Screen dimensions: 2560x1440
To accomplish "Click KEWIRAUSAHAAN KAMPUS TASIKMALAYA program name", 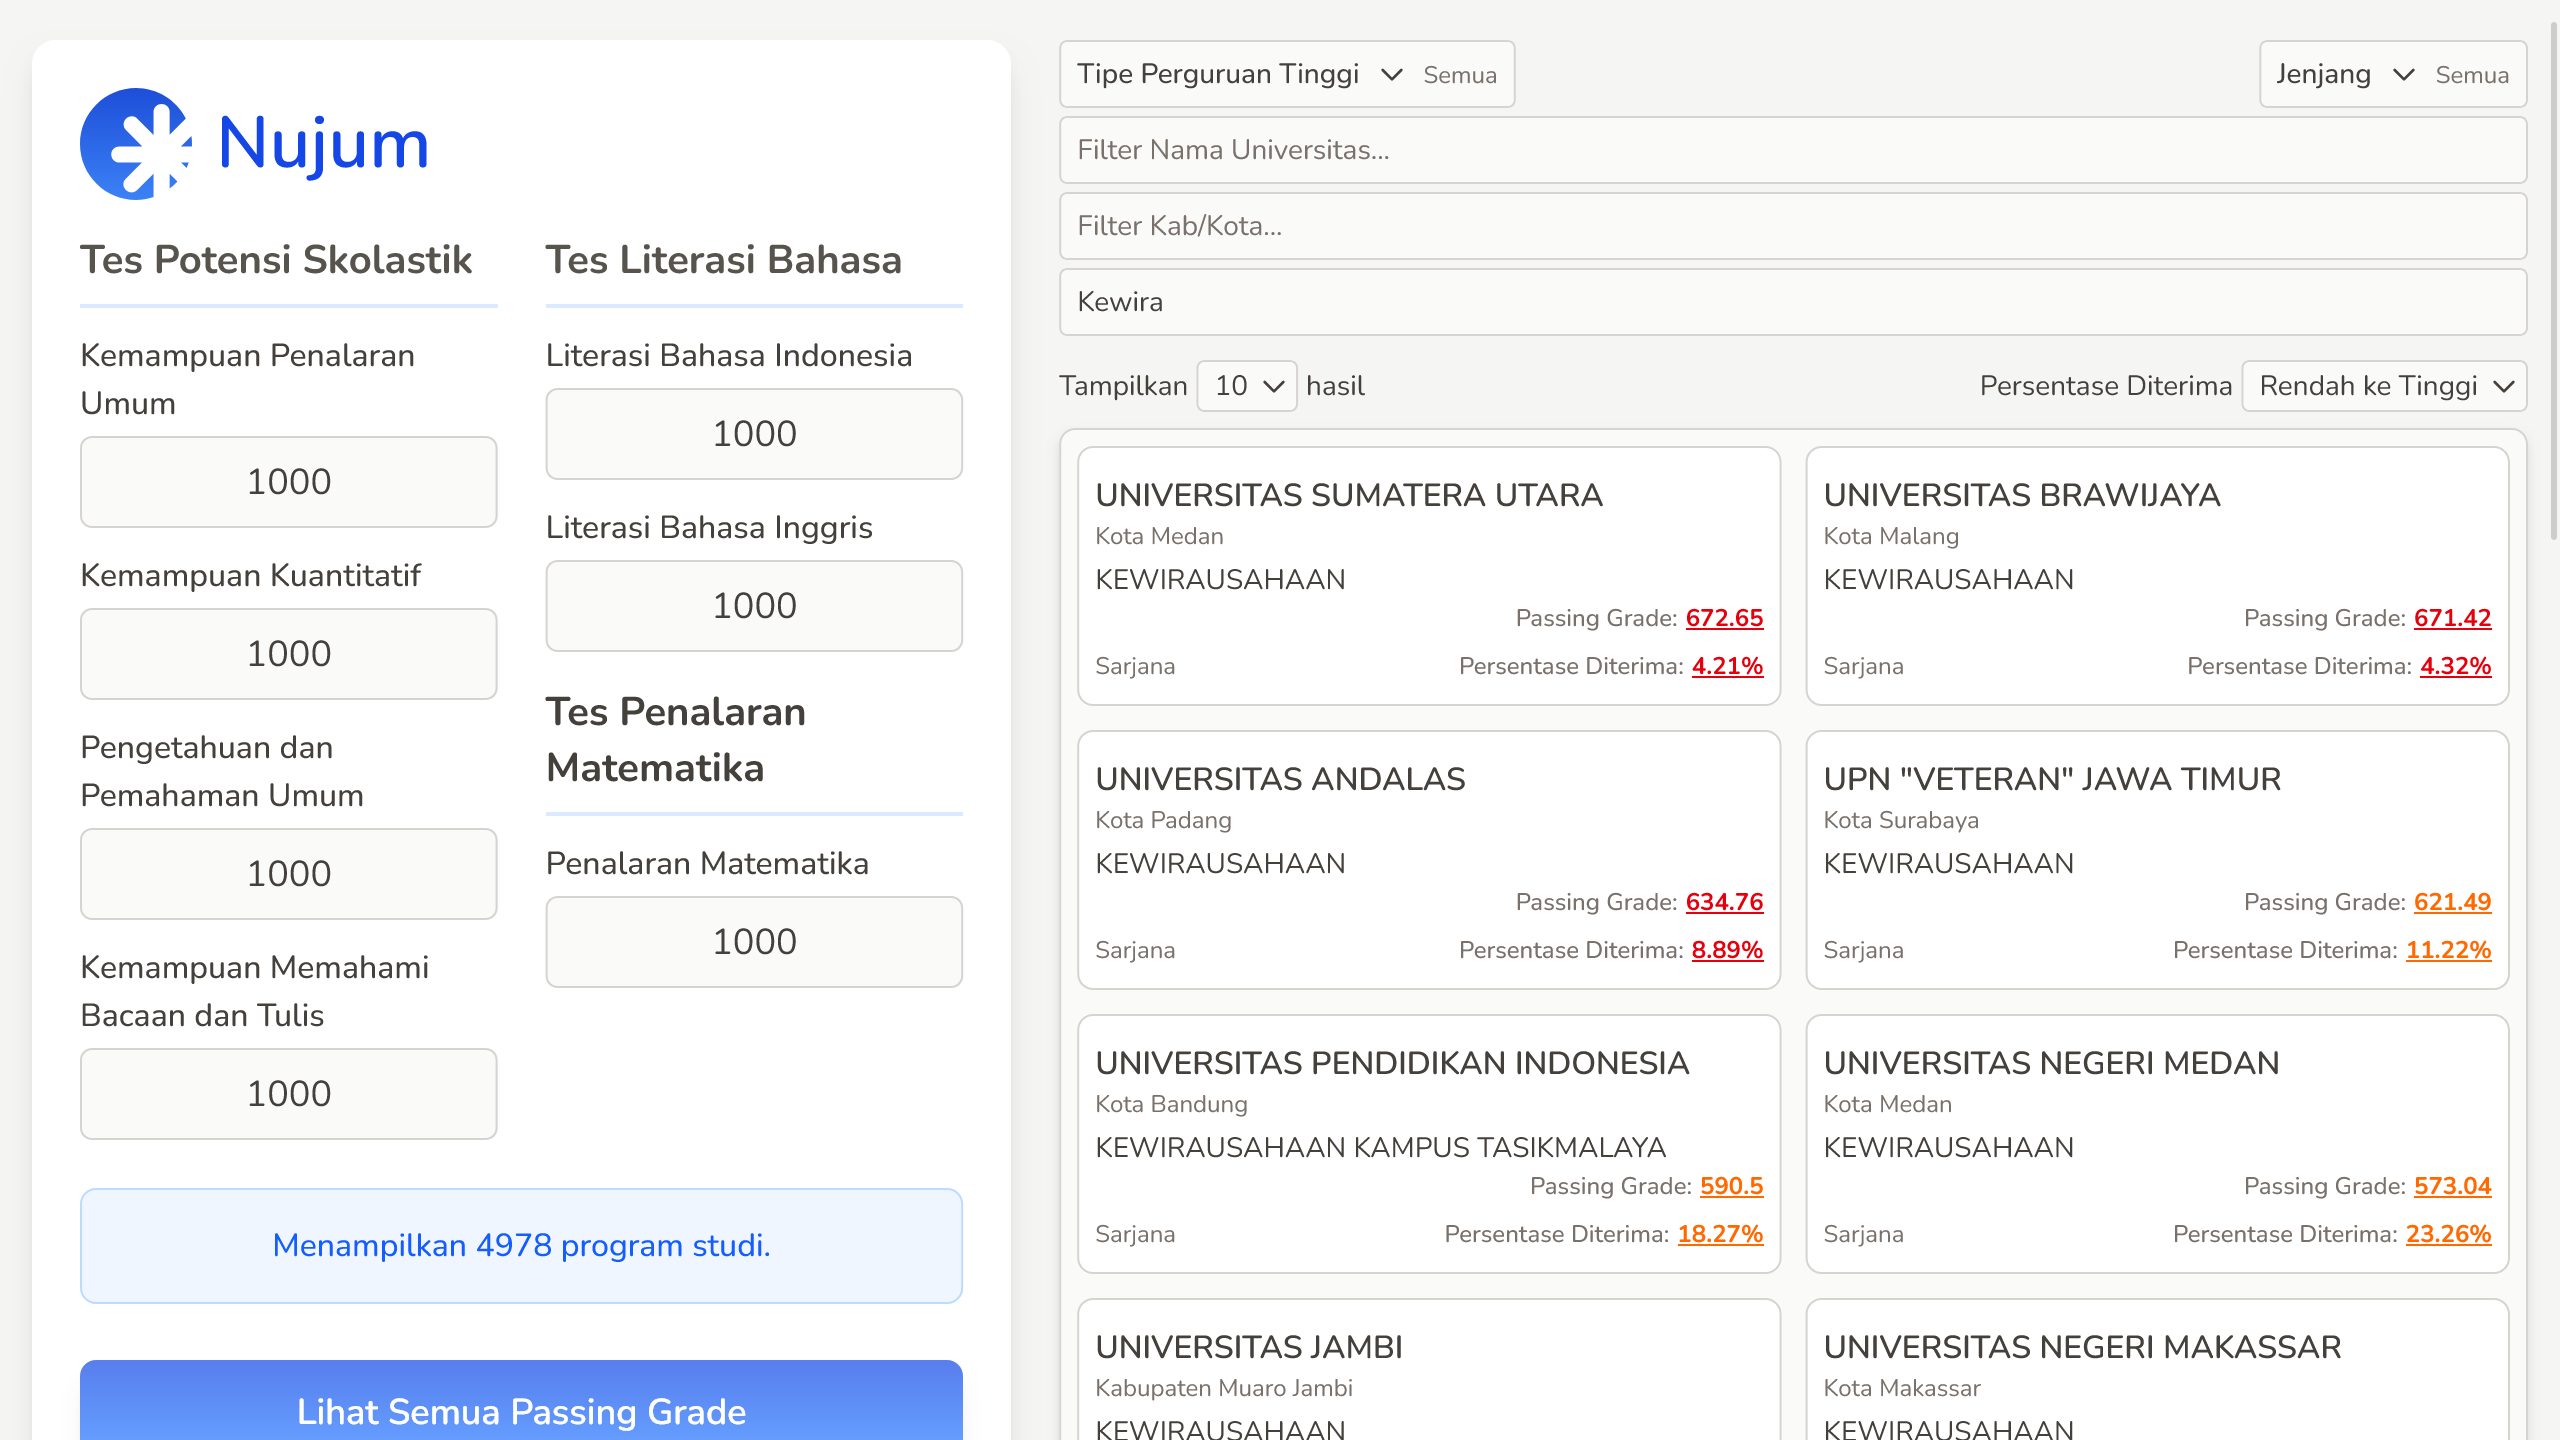I will click(1381, 1147).
